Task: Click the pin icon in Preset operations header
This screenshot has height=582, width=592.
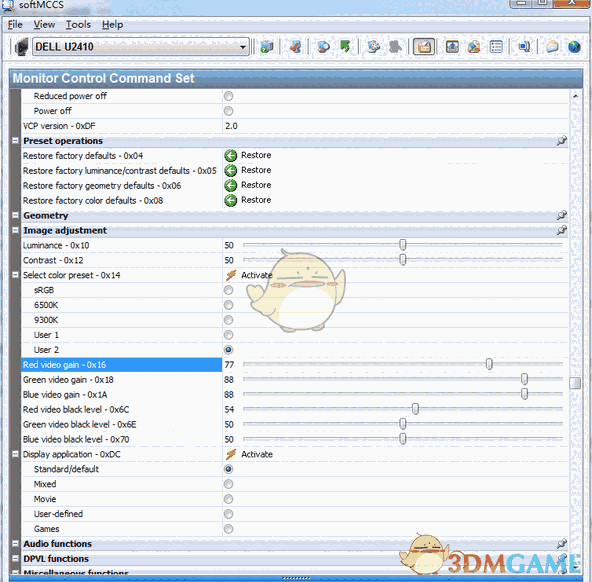Action: pyautogui.click(x=561, y=141)
